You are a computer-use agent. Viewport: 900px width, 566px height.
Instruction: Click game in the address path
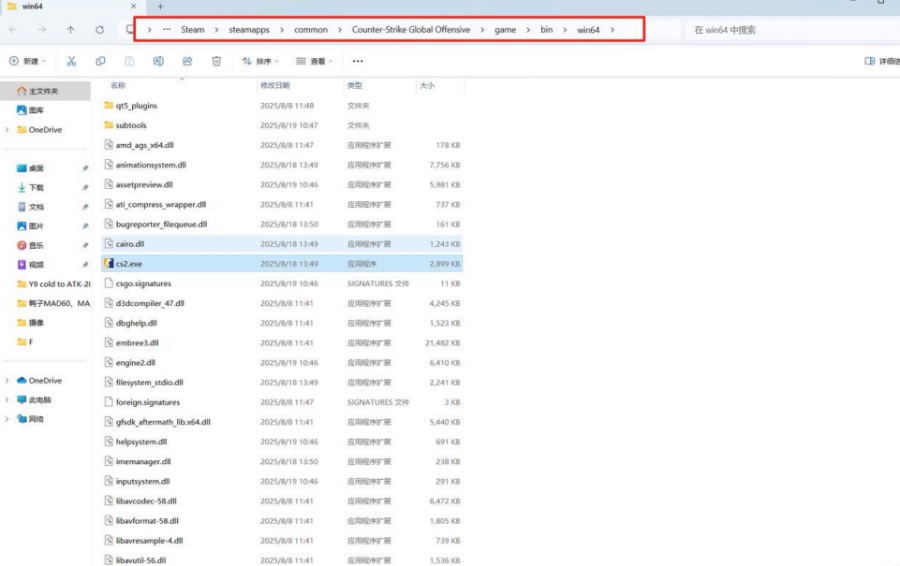click(505, 30)
